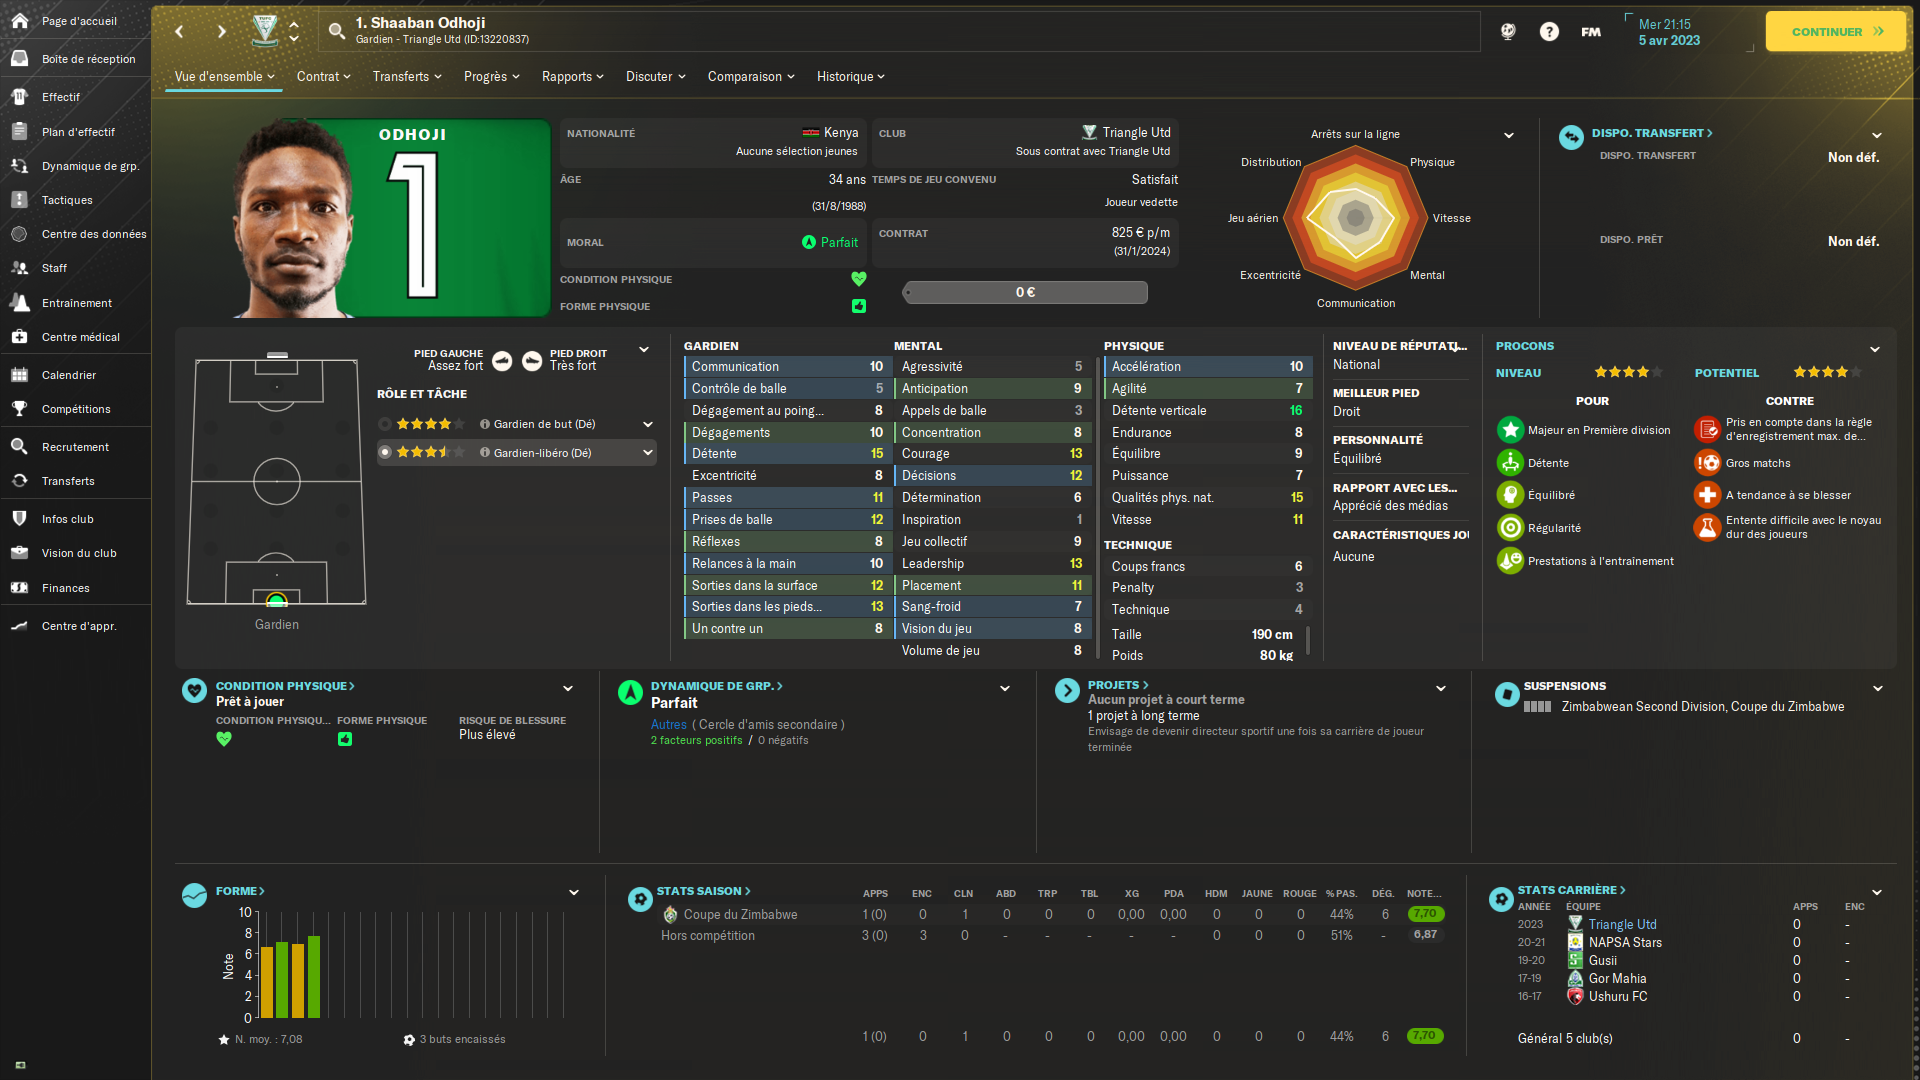This screenshot has height=1080, width=1920.
Task: Select the Gardien de but (Dé) role radio
Action: [x=384, y=424]
